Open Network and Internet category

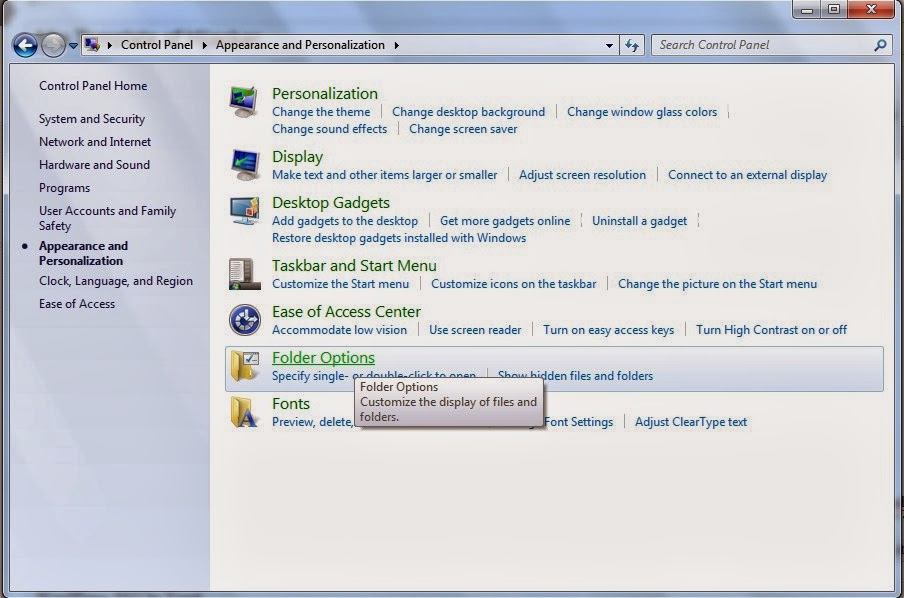95,142
